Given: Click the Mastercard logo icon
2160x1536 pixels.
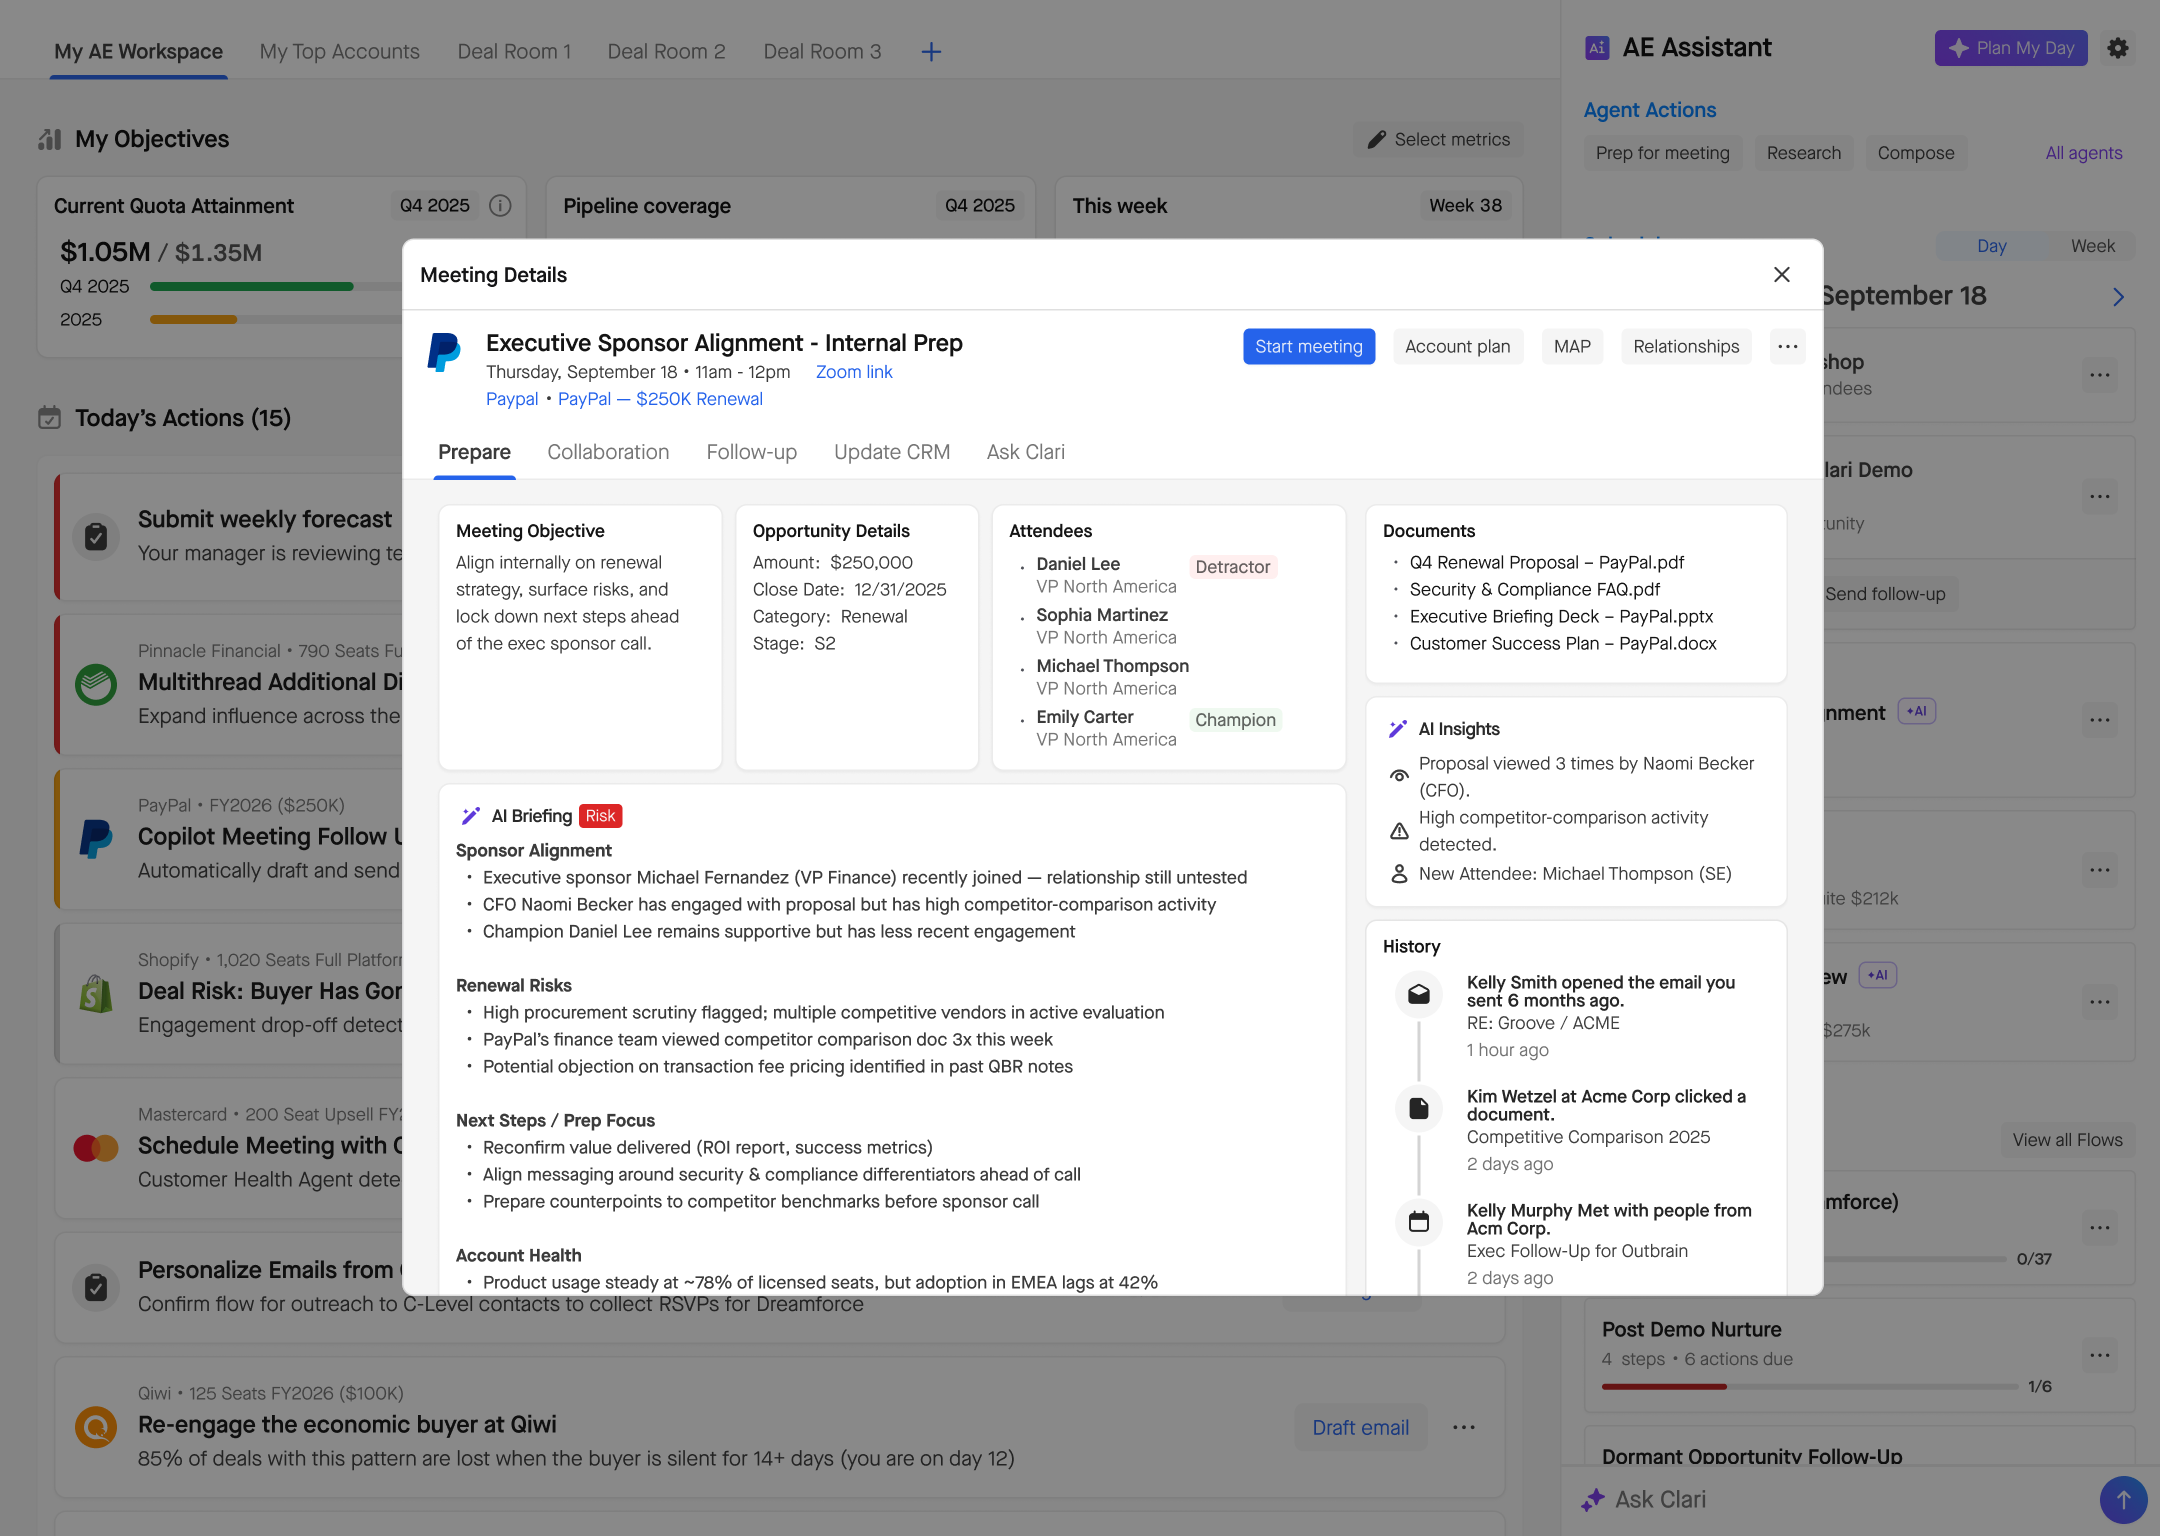Looking at the screenshot, I should click(x=96, y=1147).
